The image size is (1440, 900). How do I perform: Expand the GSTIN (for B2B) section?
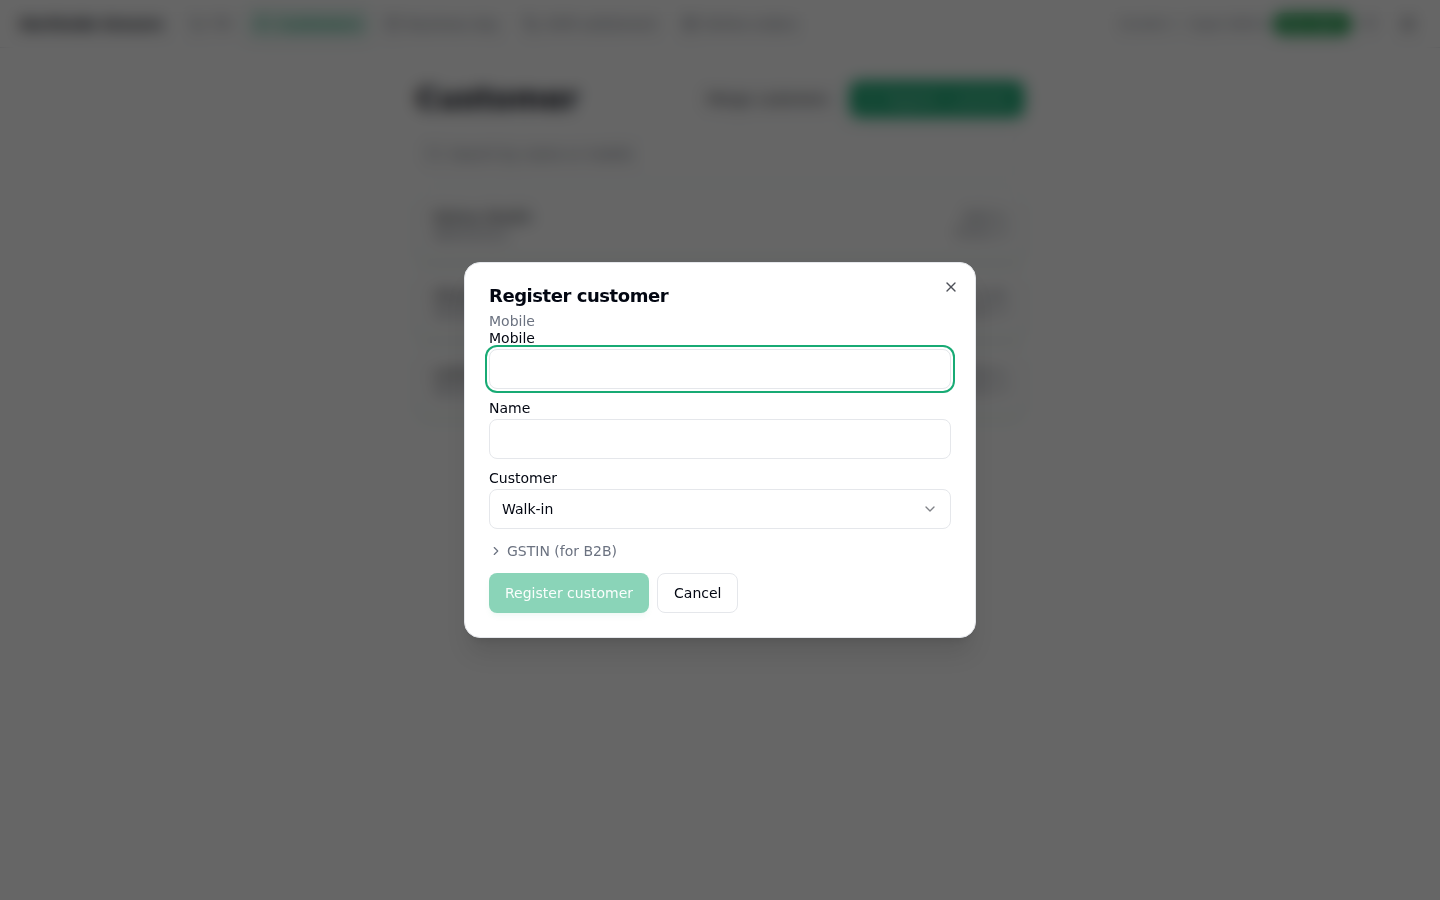coord(553,551)
